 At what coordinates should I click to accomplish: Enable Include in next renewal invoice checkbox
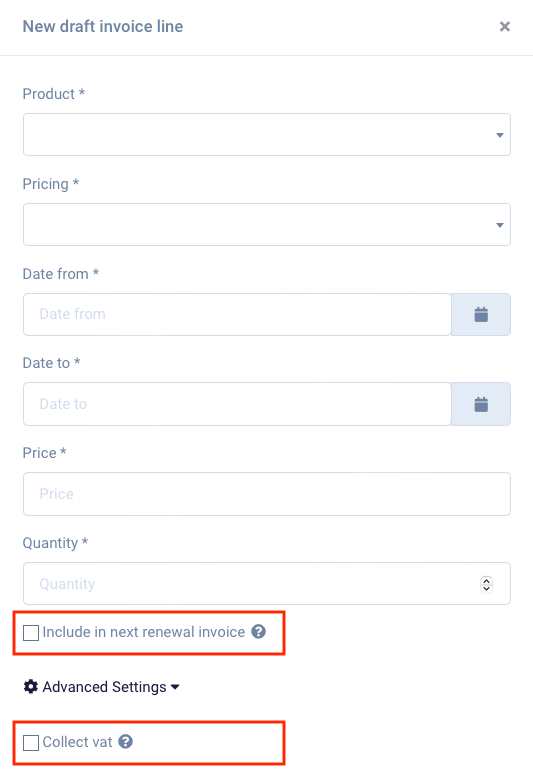click(x=31, y=633)
